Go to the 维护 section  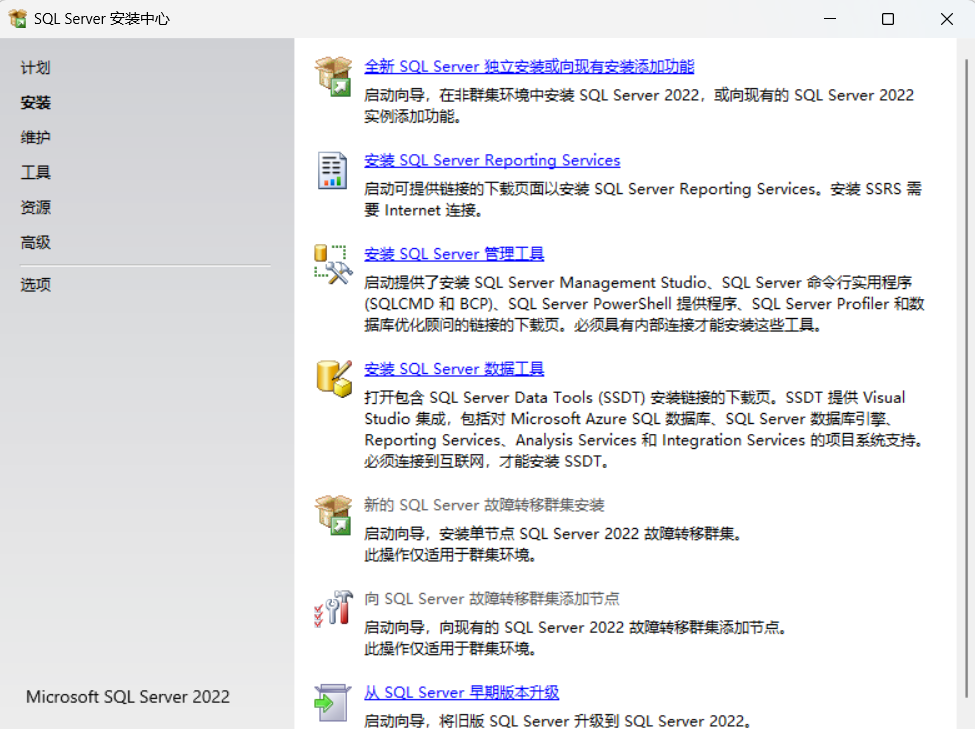coord(35,137)
